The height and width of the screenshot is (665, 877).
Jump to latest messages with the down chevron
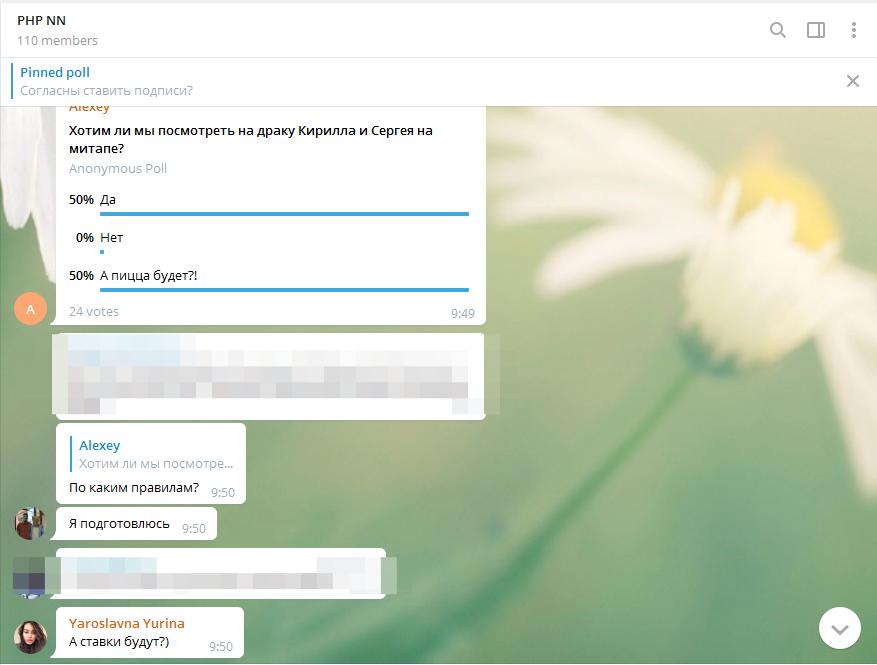pos(838,628)
